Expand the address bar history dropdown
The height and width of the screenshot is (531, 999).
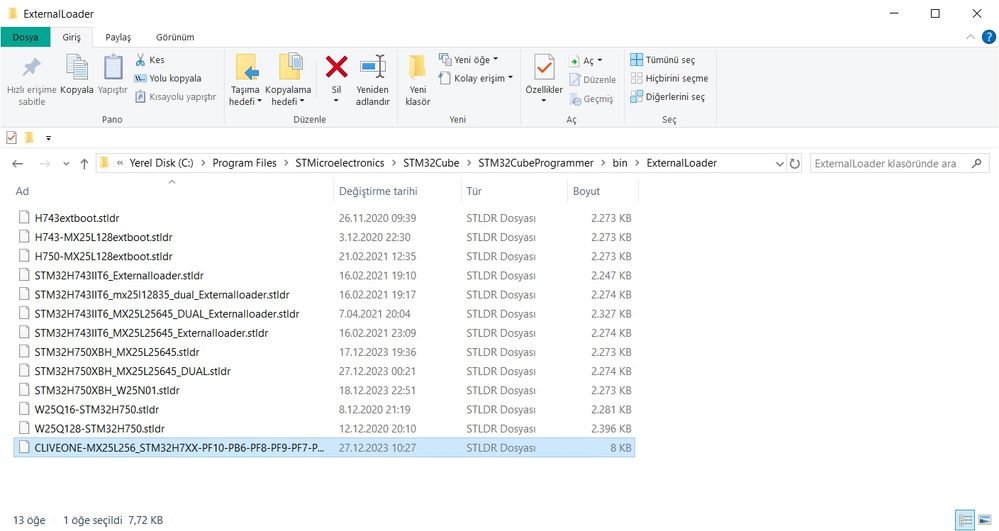point(779,164)
